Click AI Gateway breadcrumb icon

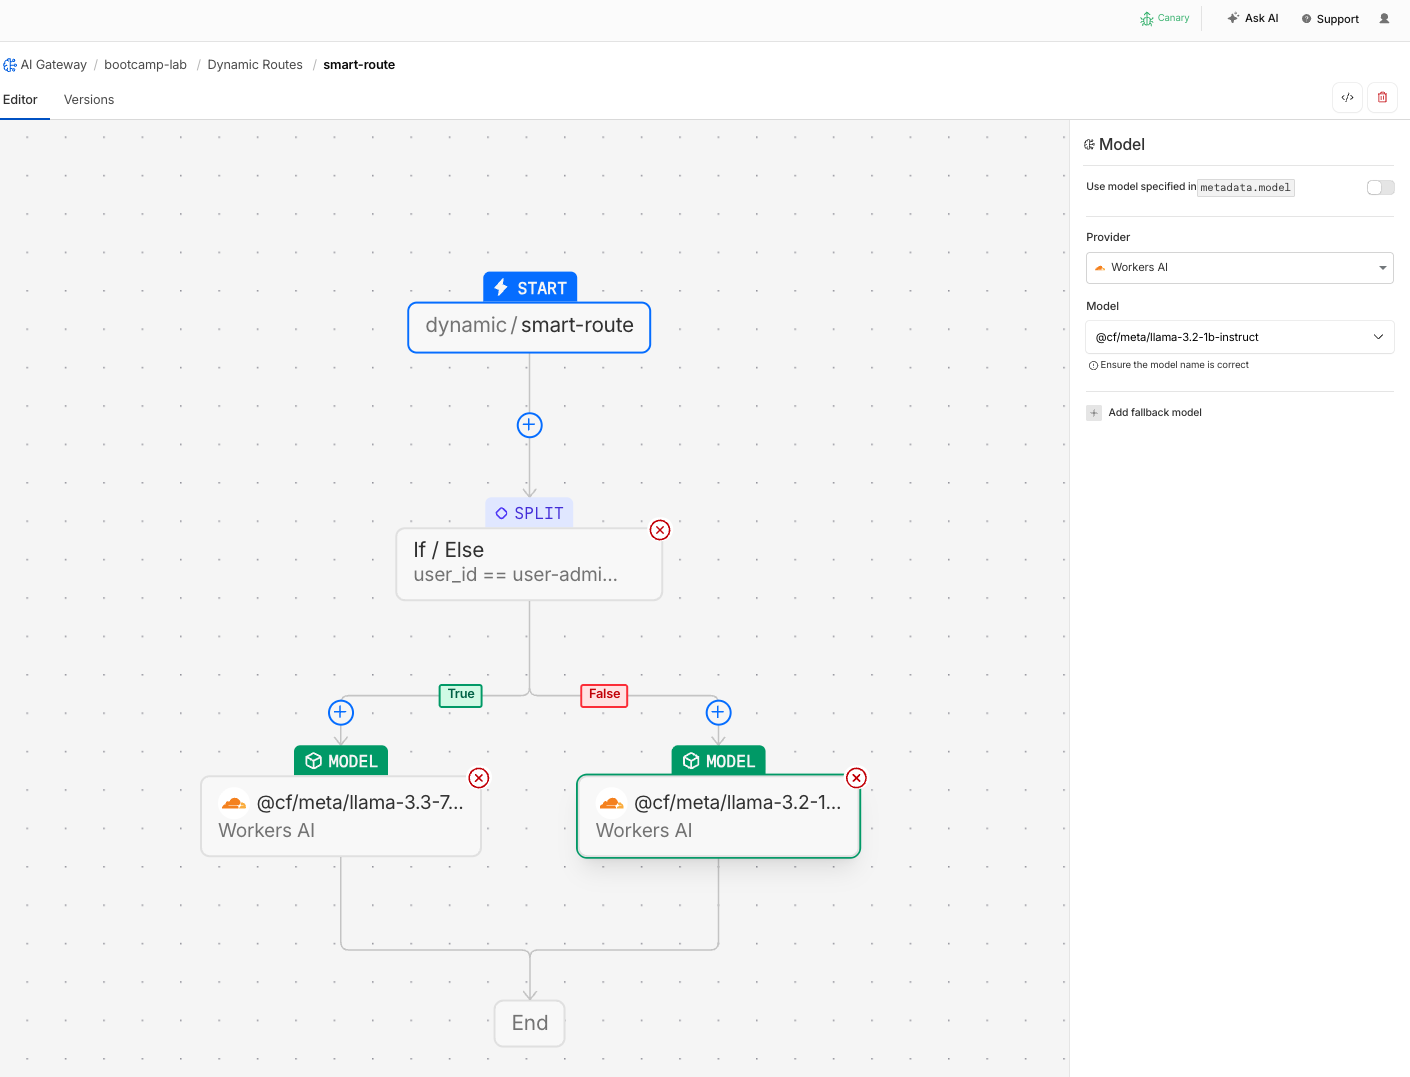[x=10, y=65]
